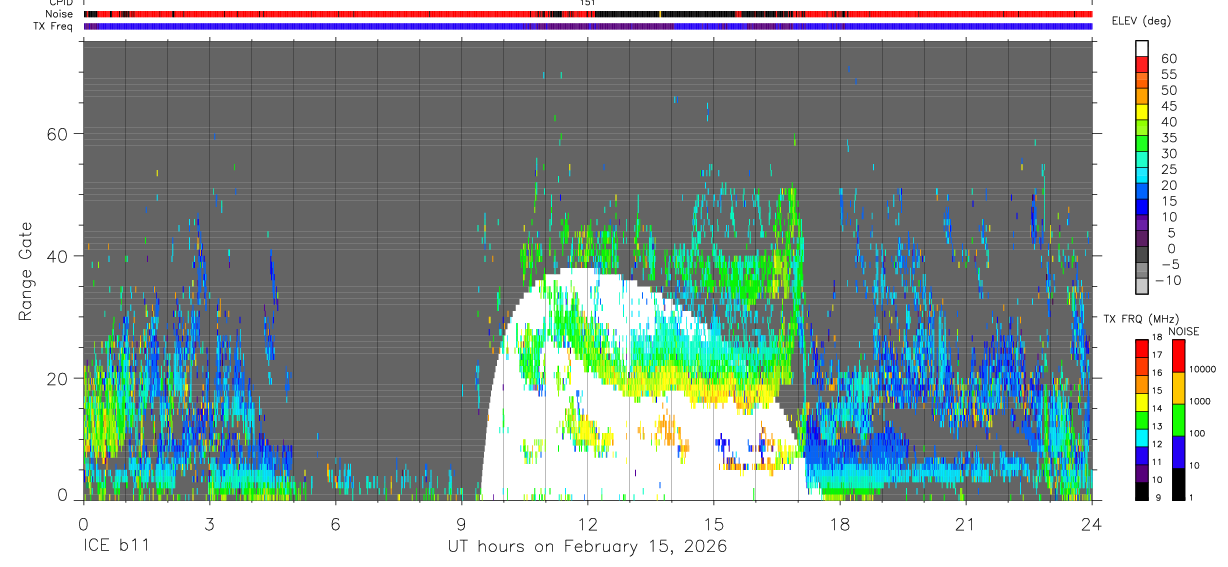Click the '−10' label on ELEV colorbar
1228x567 pixels.
(1166, 280)
